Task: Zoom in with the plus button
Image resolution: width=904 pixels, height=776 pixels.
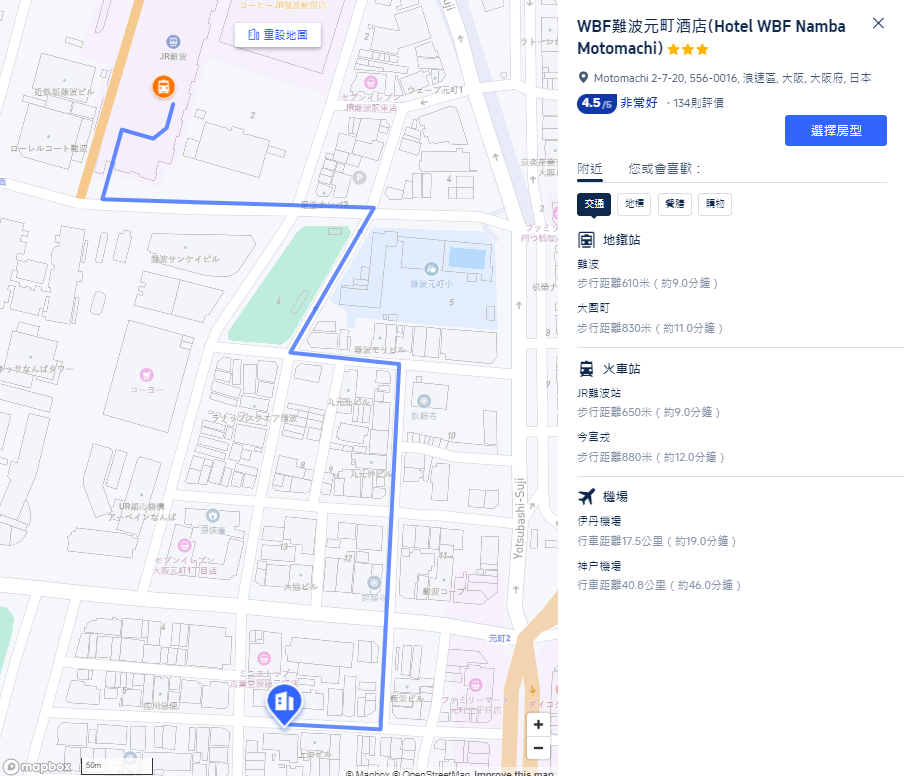Action: click(x=538, y=725)
